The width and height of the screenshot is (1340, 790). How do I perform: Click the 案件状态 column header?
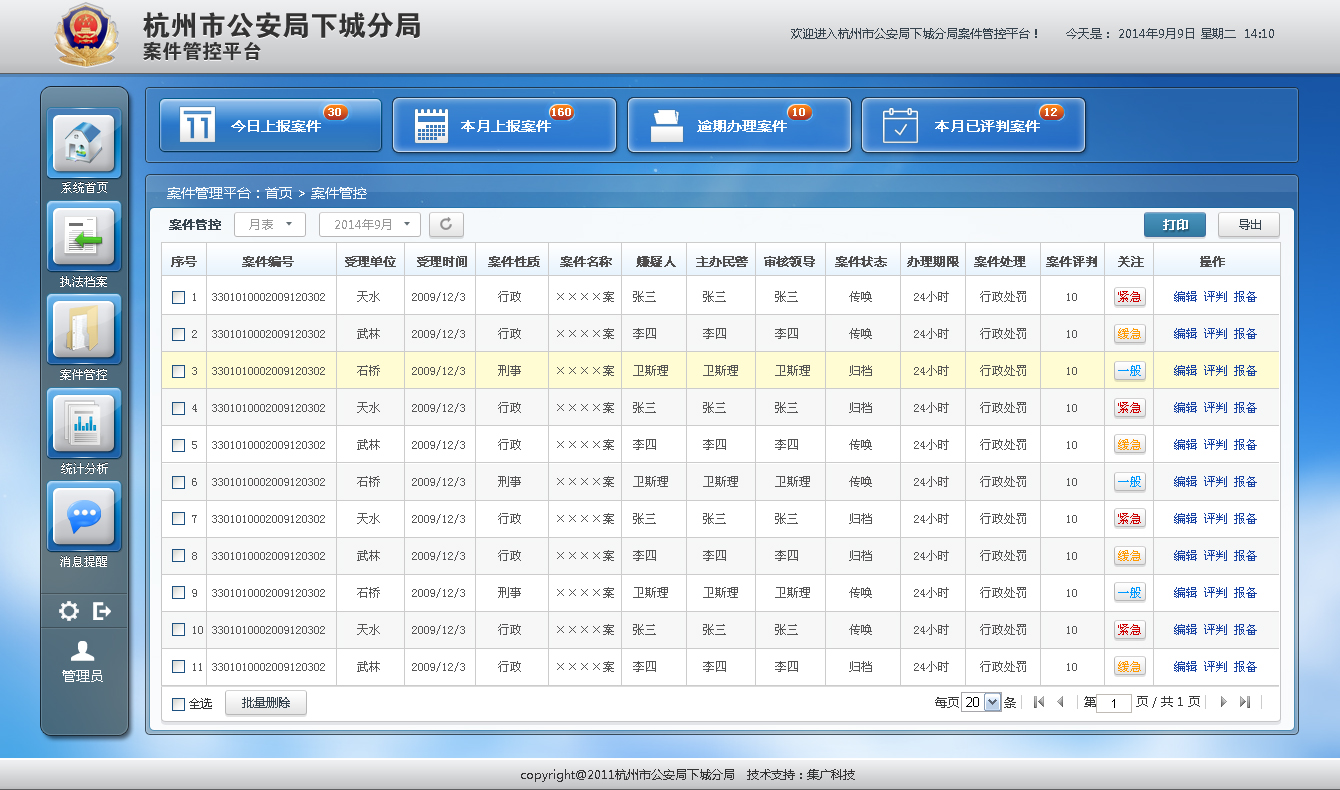[862, 260]
